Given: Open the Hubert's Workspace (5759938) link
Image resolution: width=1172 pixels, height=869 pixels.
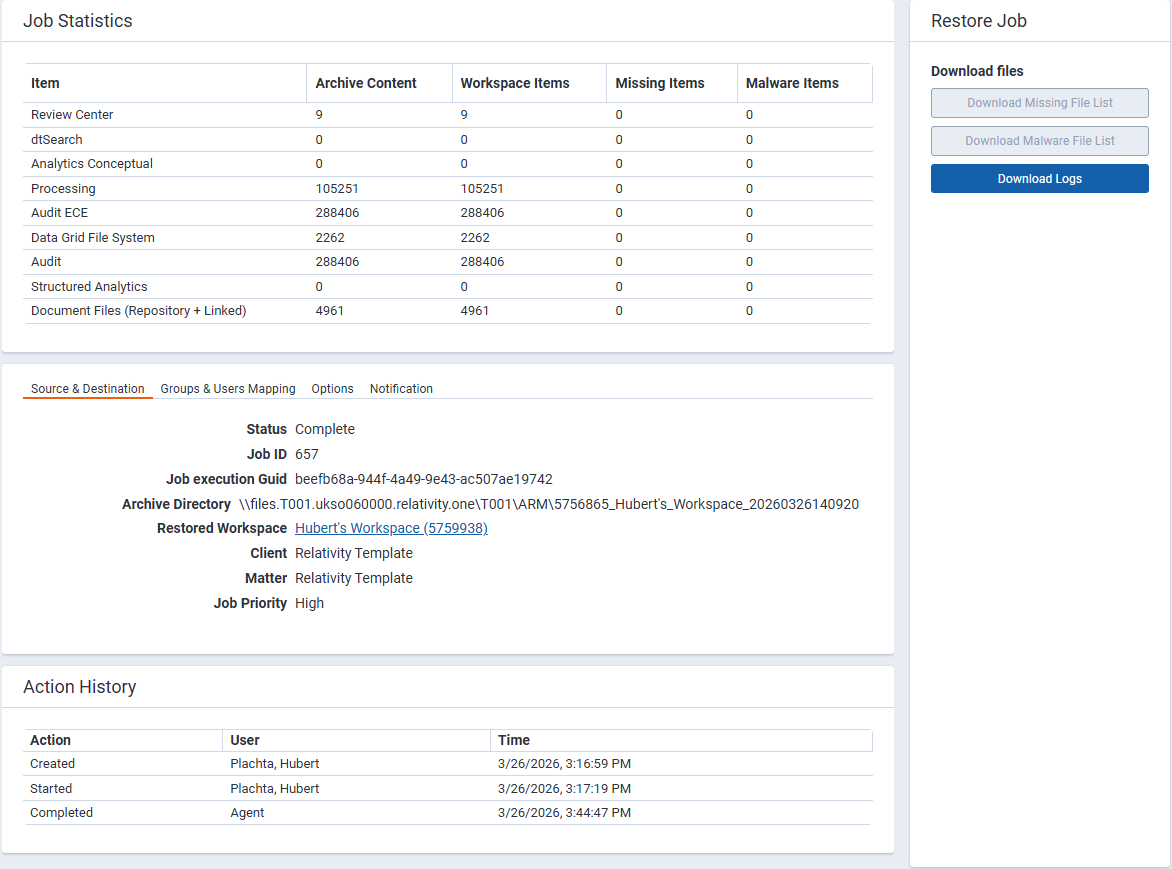Looking at the screenshot, I should [x=391, y=528].
